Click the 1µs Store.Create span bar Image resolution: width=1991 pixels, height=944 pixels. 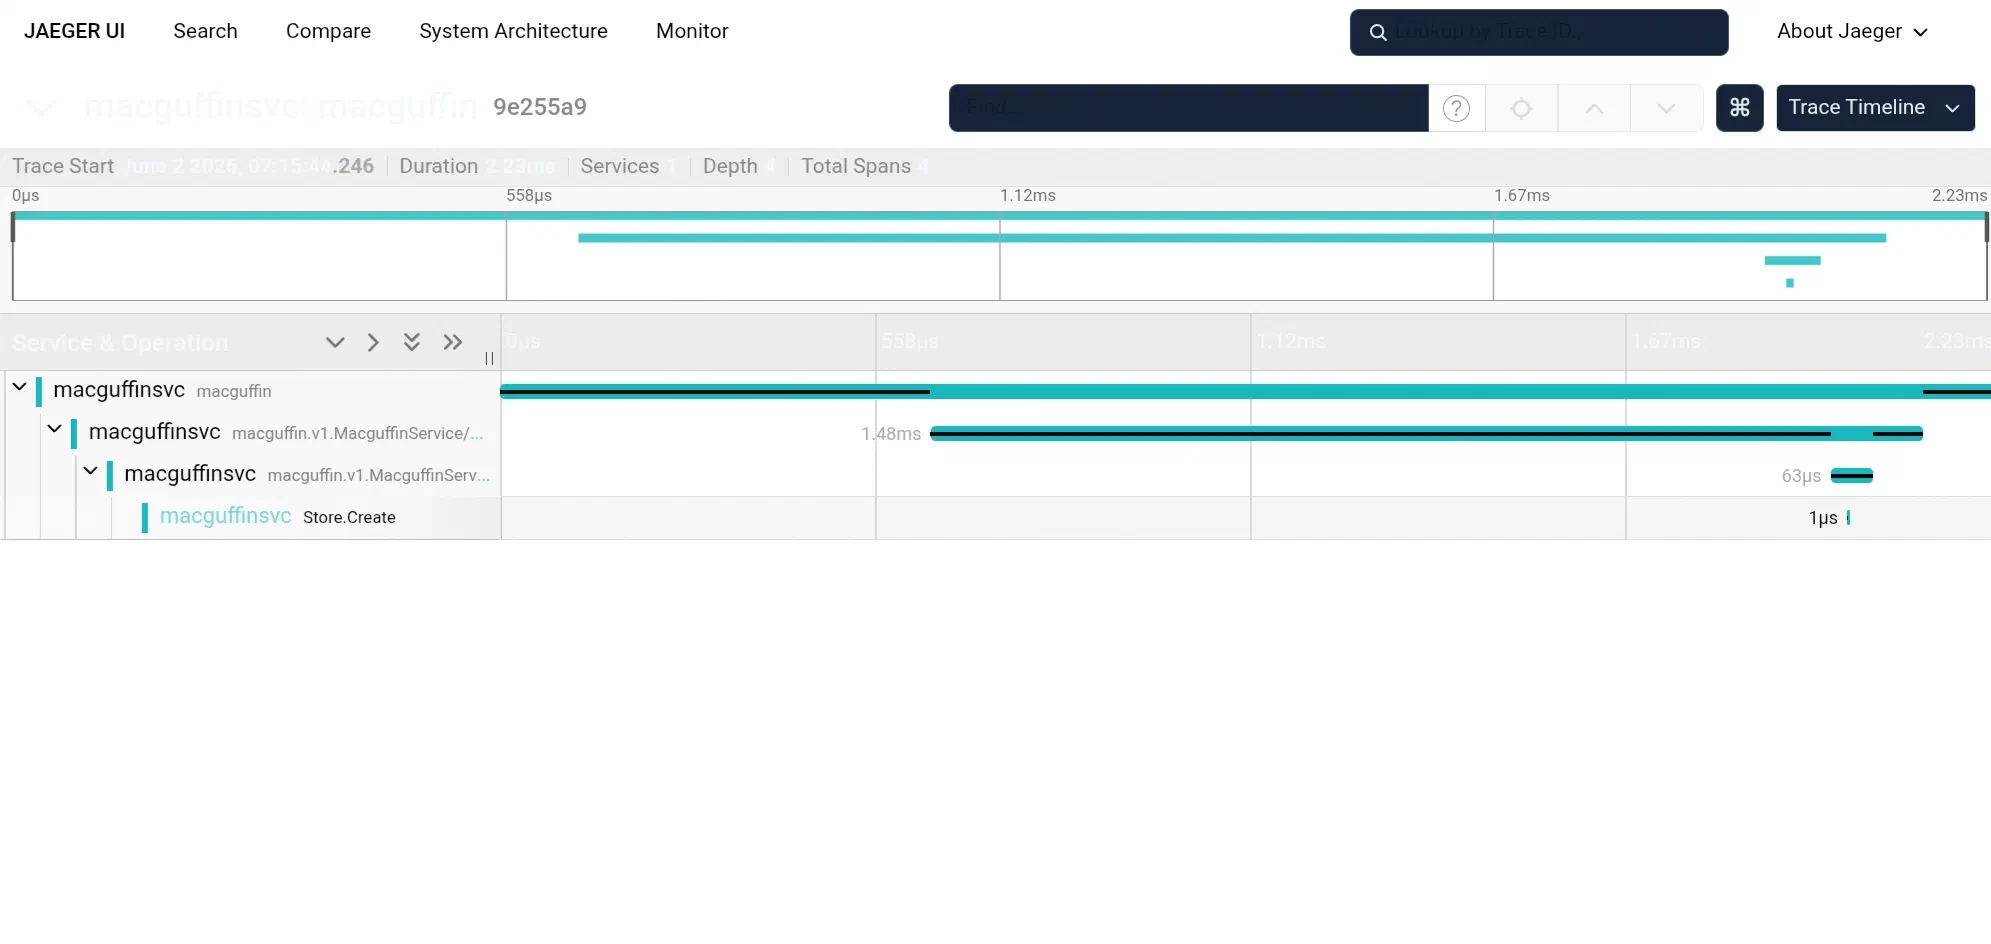coord(1848,517)
